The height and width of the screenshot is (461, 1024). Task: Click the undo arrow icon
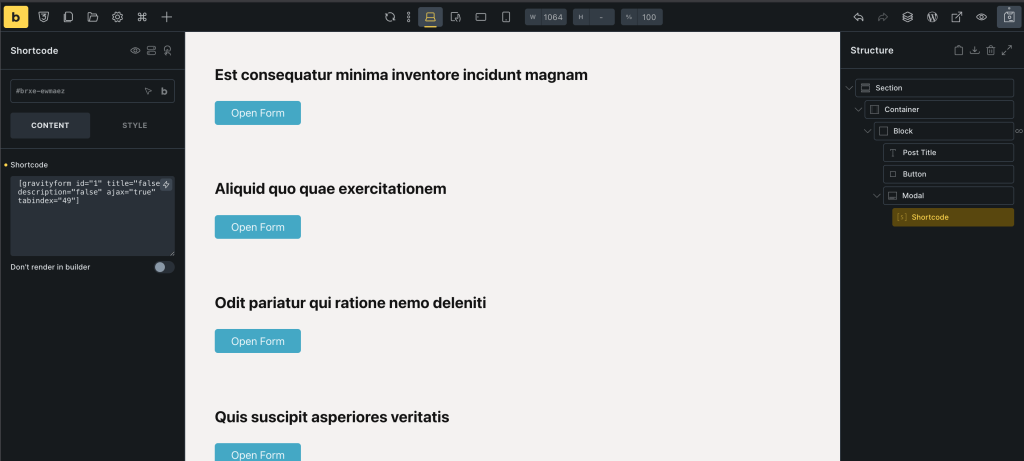859,17
